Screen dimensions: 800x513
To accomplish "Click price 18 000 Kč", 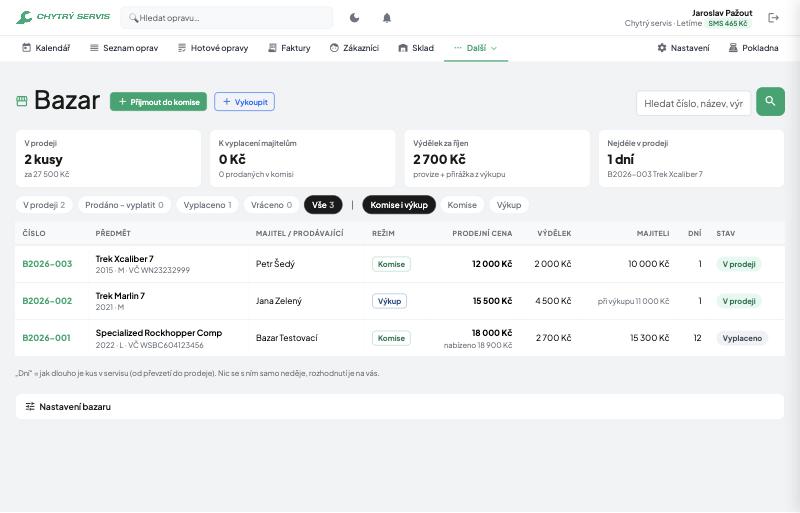I will click(x=492, y=333).
